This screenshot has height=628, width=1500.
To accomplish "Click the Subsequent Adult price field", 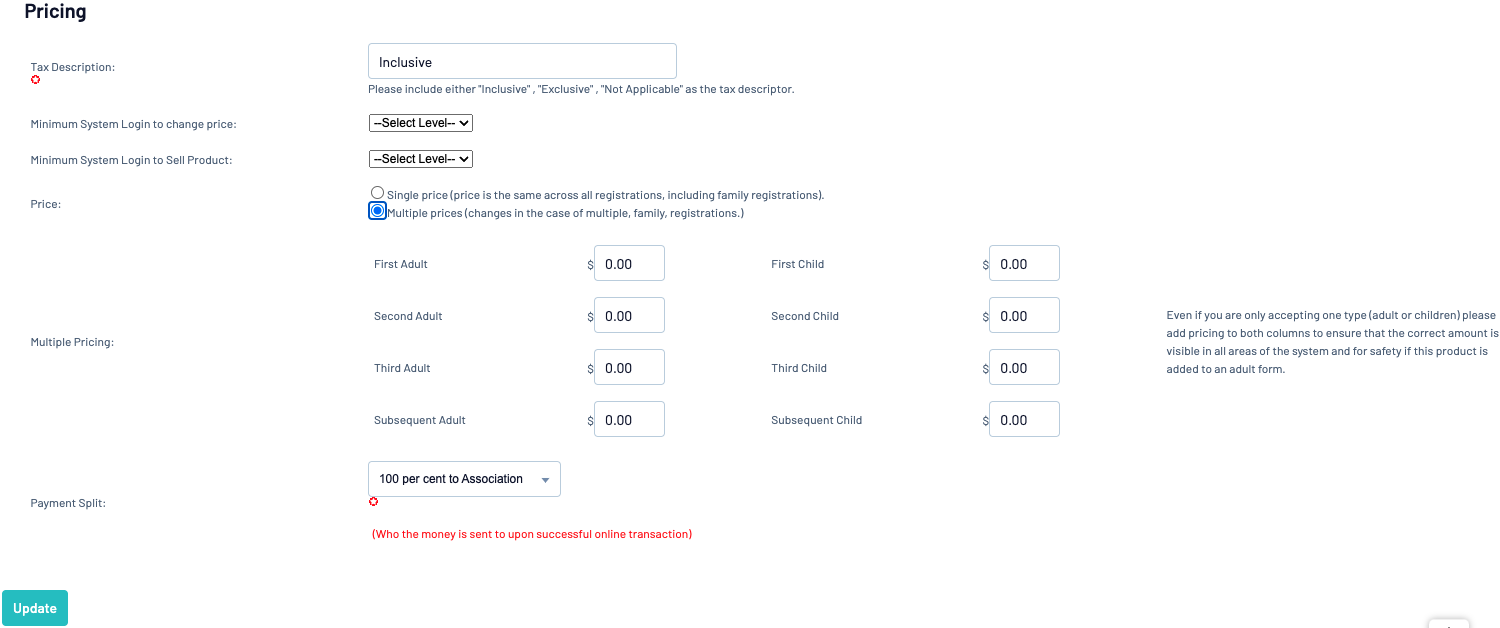I will coord(629,420).
